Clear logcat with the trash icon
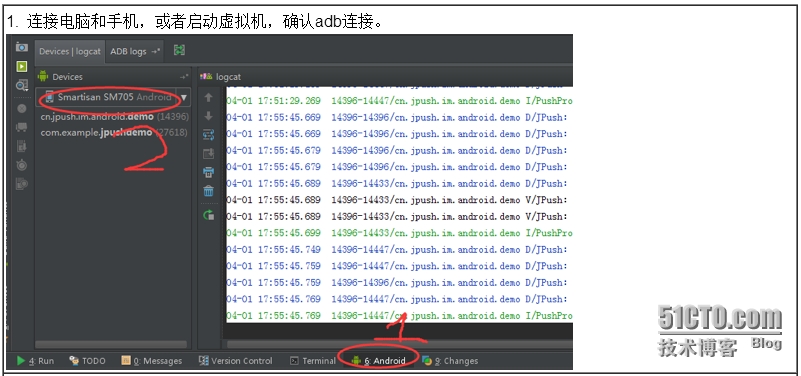 pyautogui.click(x=208, y=191)
